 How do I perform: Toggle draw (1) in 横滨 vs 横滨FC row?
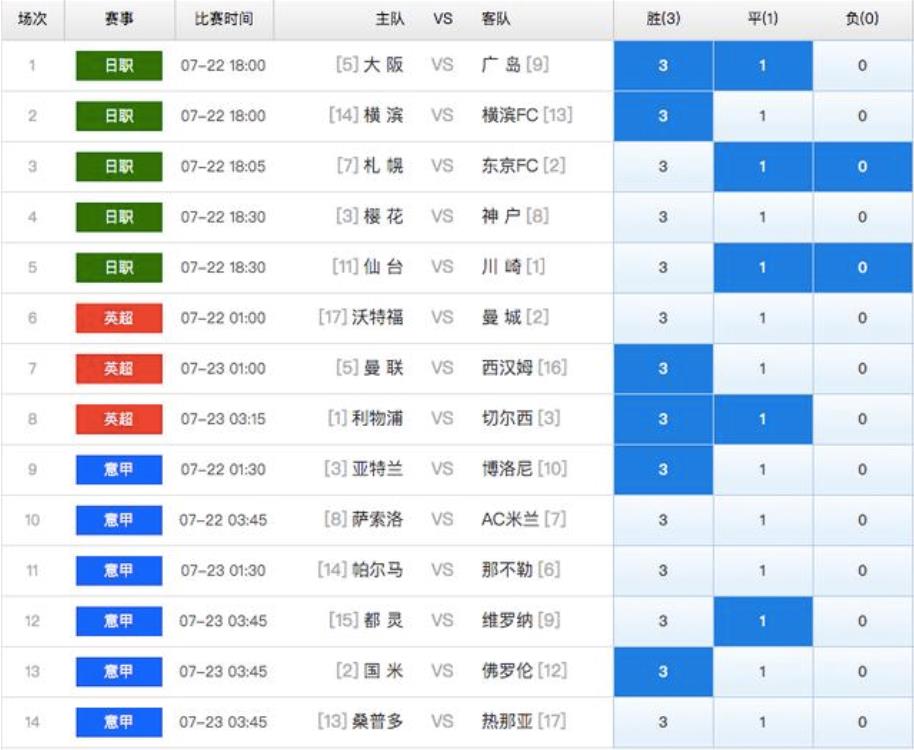pyautogui.click(x=762, y=116)
